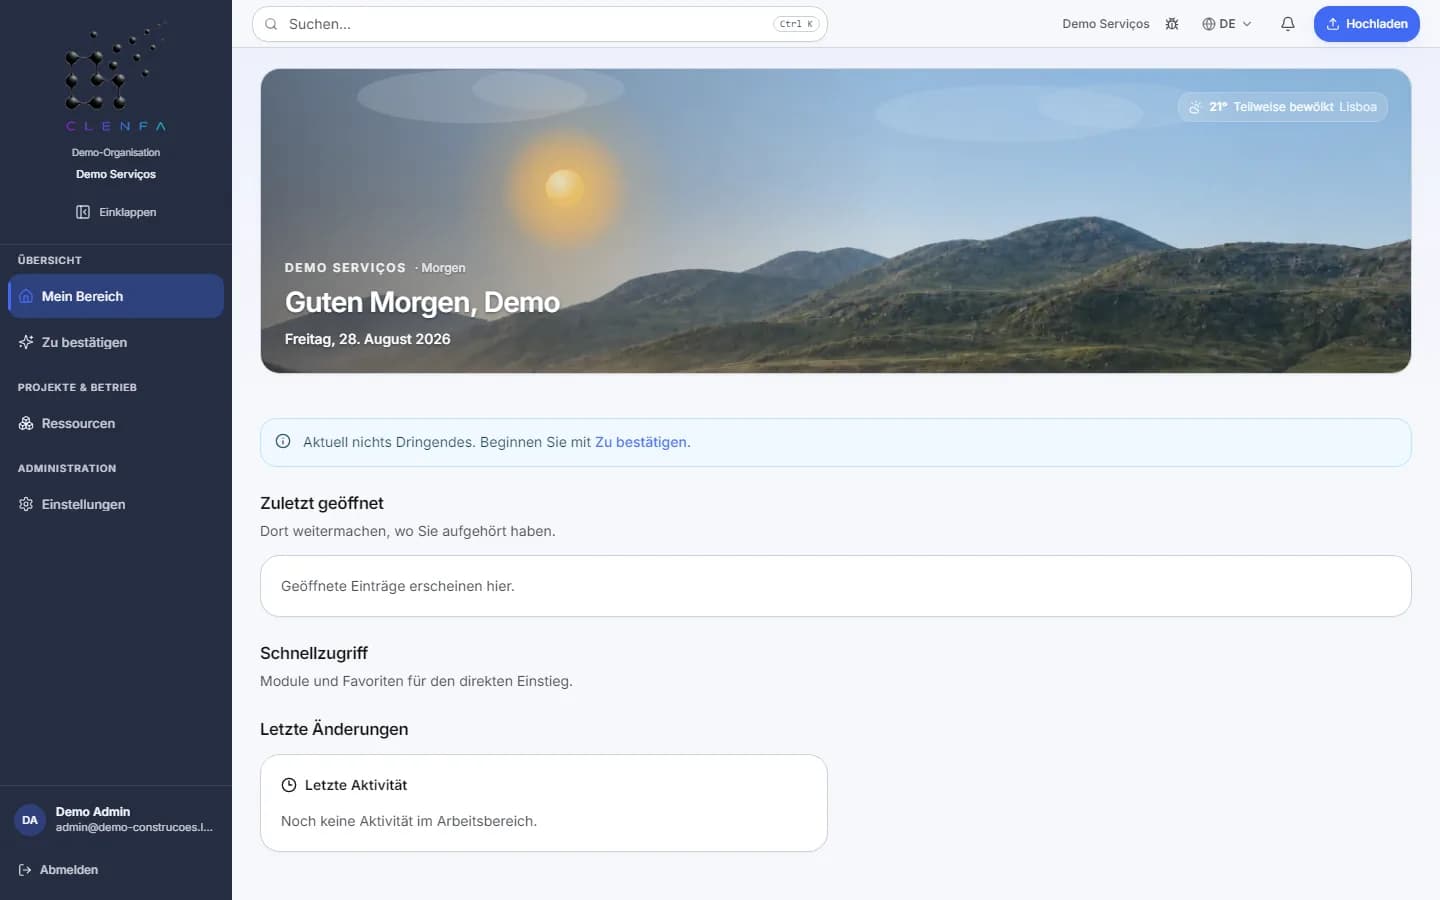The height and width of the screenshot is (900, 1440).
Task: Follow the Zu bestätigen link in the notice
Action: [x=641, y=442]
